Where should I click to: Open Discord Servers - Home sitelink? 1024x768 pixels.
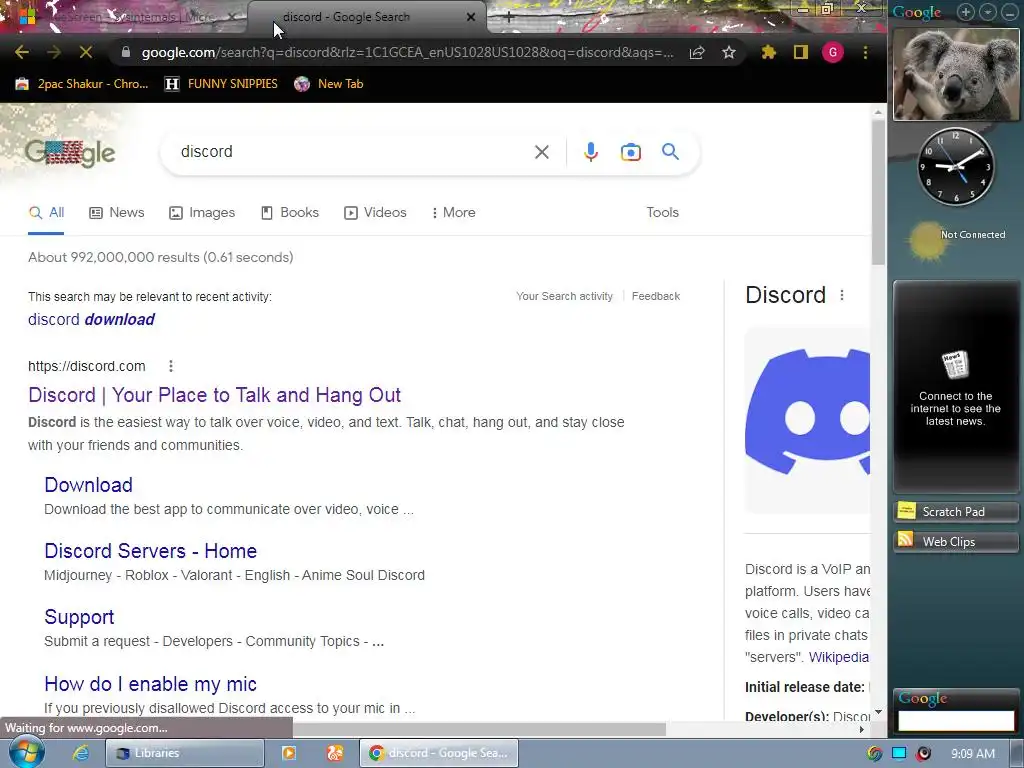tap(150, 551)
